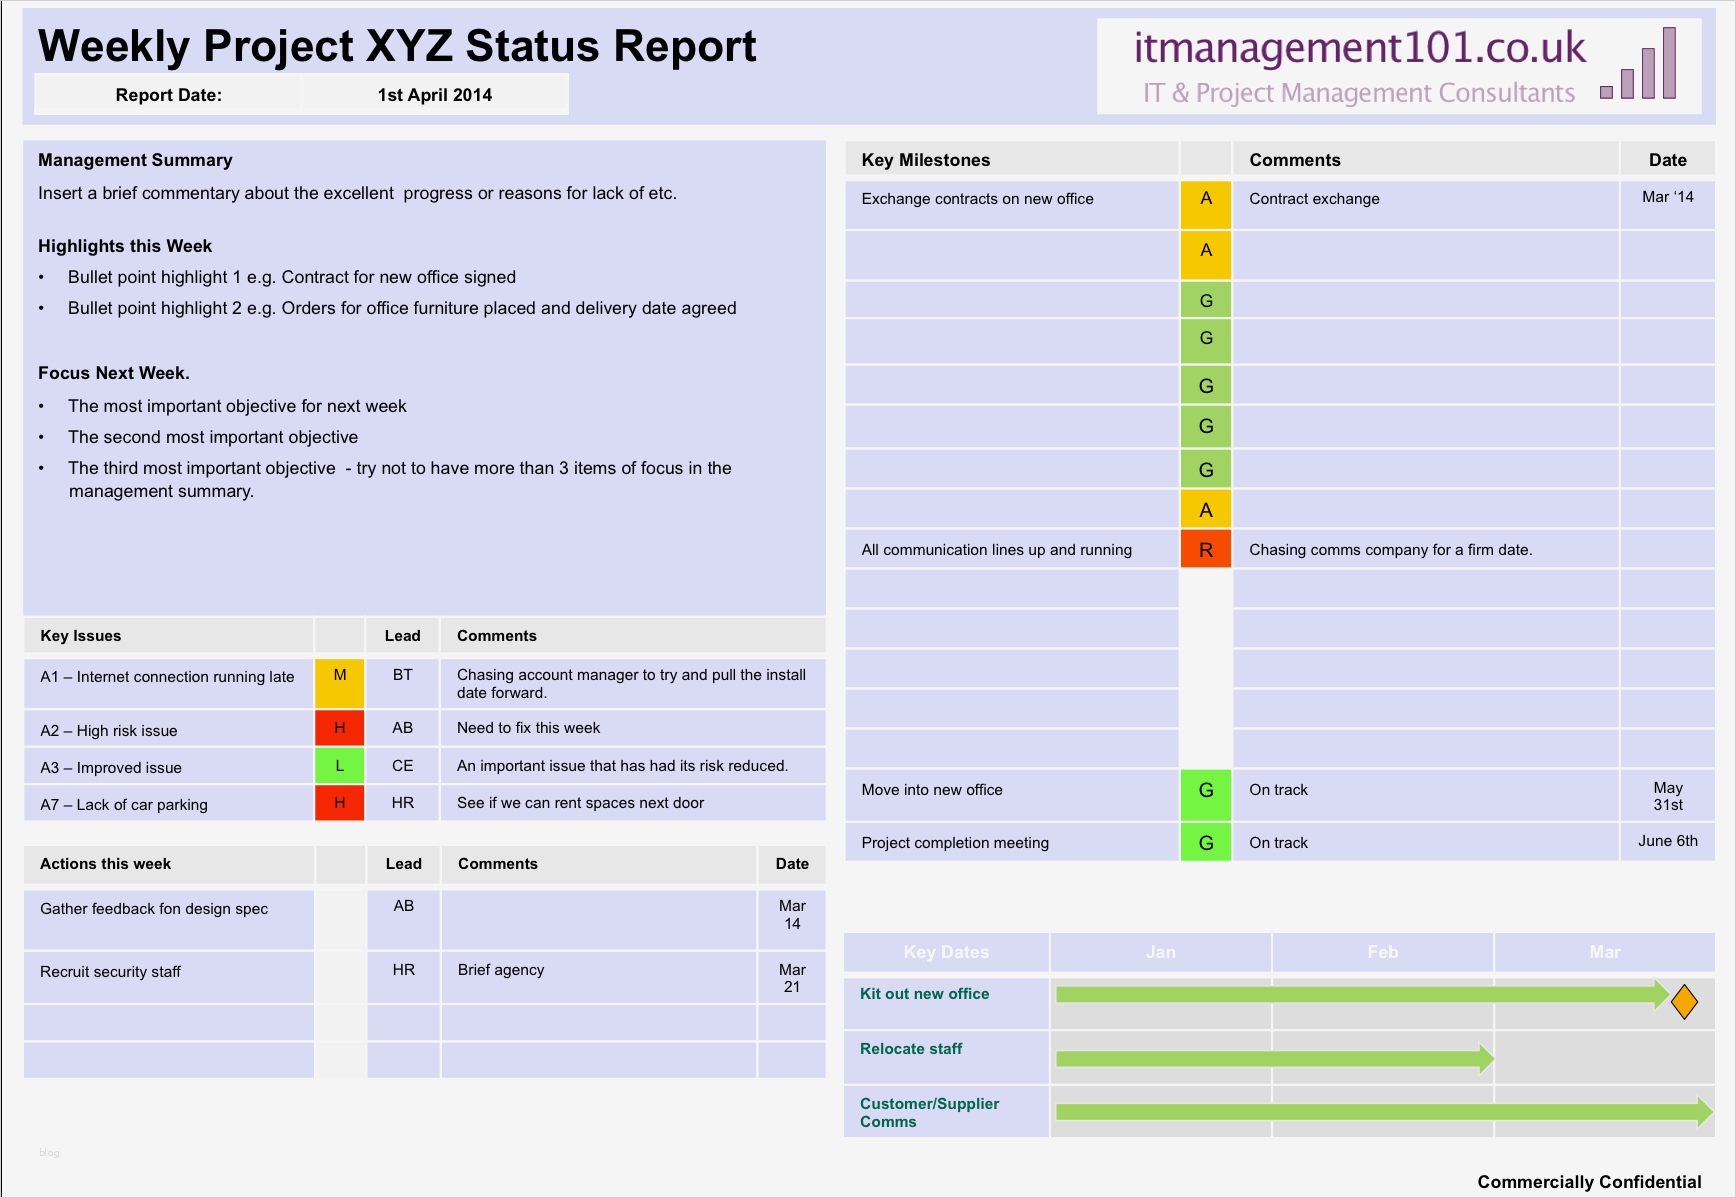The image size is (1736, 1198).
Task: Click the green G status for Project completion meeting
Action: [x=1206, y=842]
